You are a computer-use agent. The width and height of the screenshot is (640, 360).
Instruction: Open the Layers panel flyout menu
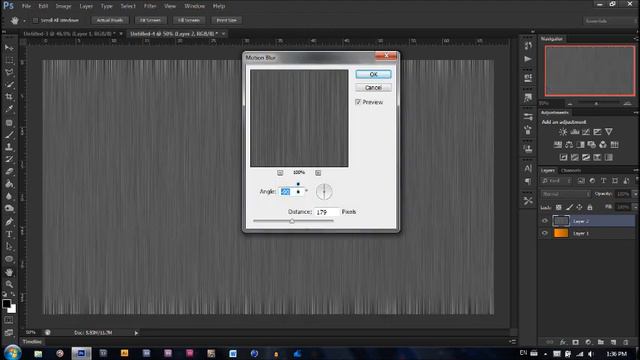(x=636, y=170)
